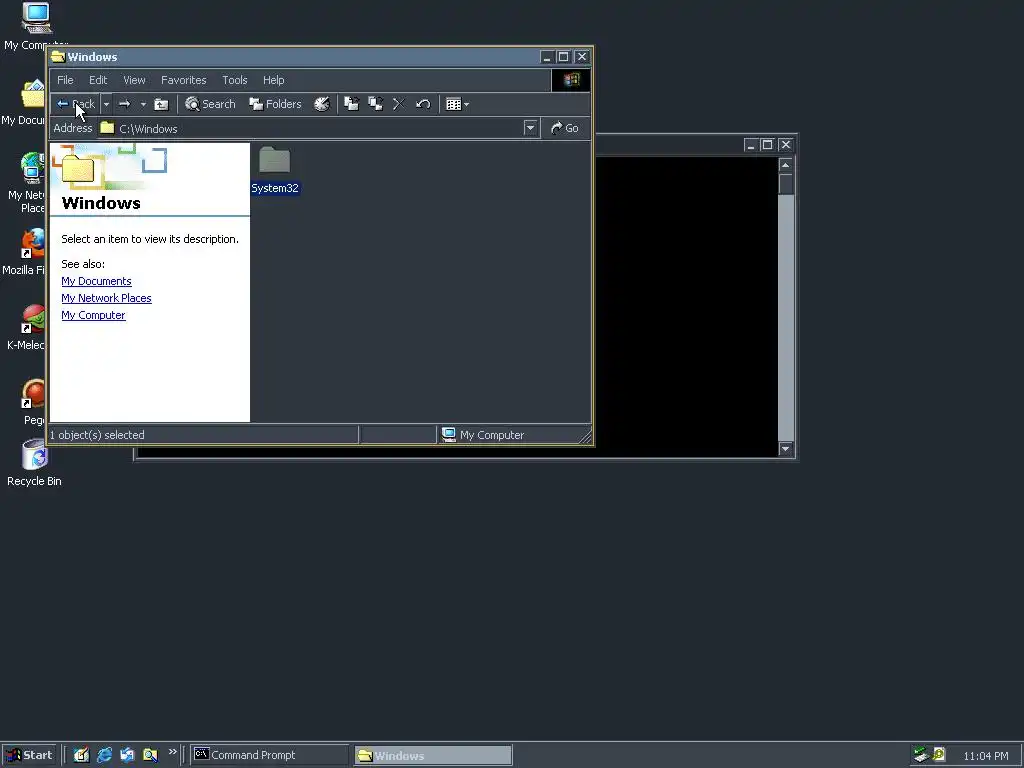
Task: Go back using the Back button
Action: tap(76, 104)
